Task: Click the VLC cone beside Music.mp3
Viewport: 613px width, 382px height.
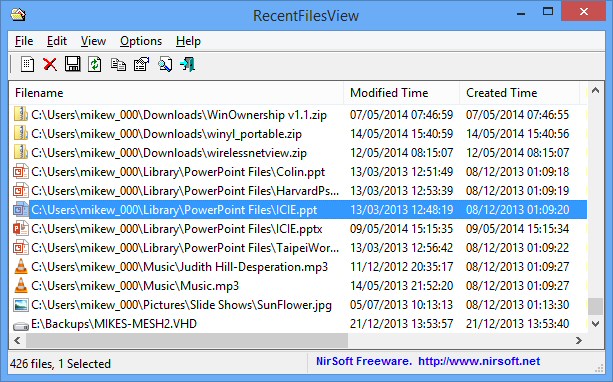Action: [21, 285]
